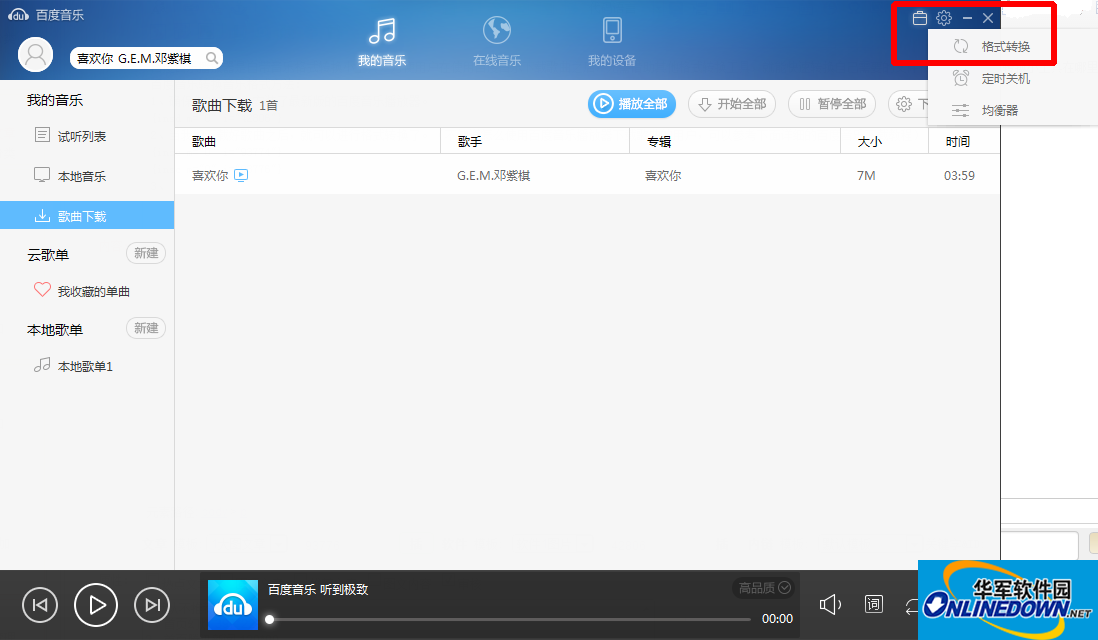The width and height of the screenshot is (1098, 640).
Task: Expand 新建 to create a cloud playlist
Action: (x=145, y=252)
